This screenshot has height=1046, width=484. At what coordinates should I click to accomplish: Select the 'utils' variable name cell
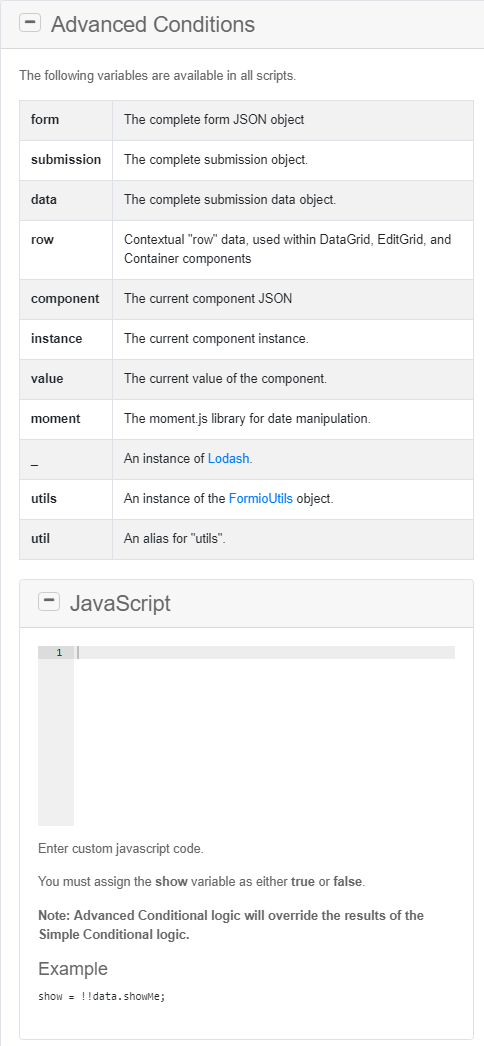tap(66, 499)
